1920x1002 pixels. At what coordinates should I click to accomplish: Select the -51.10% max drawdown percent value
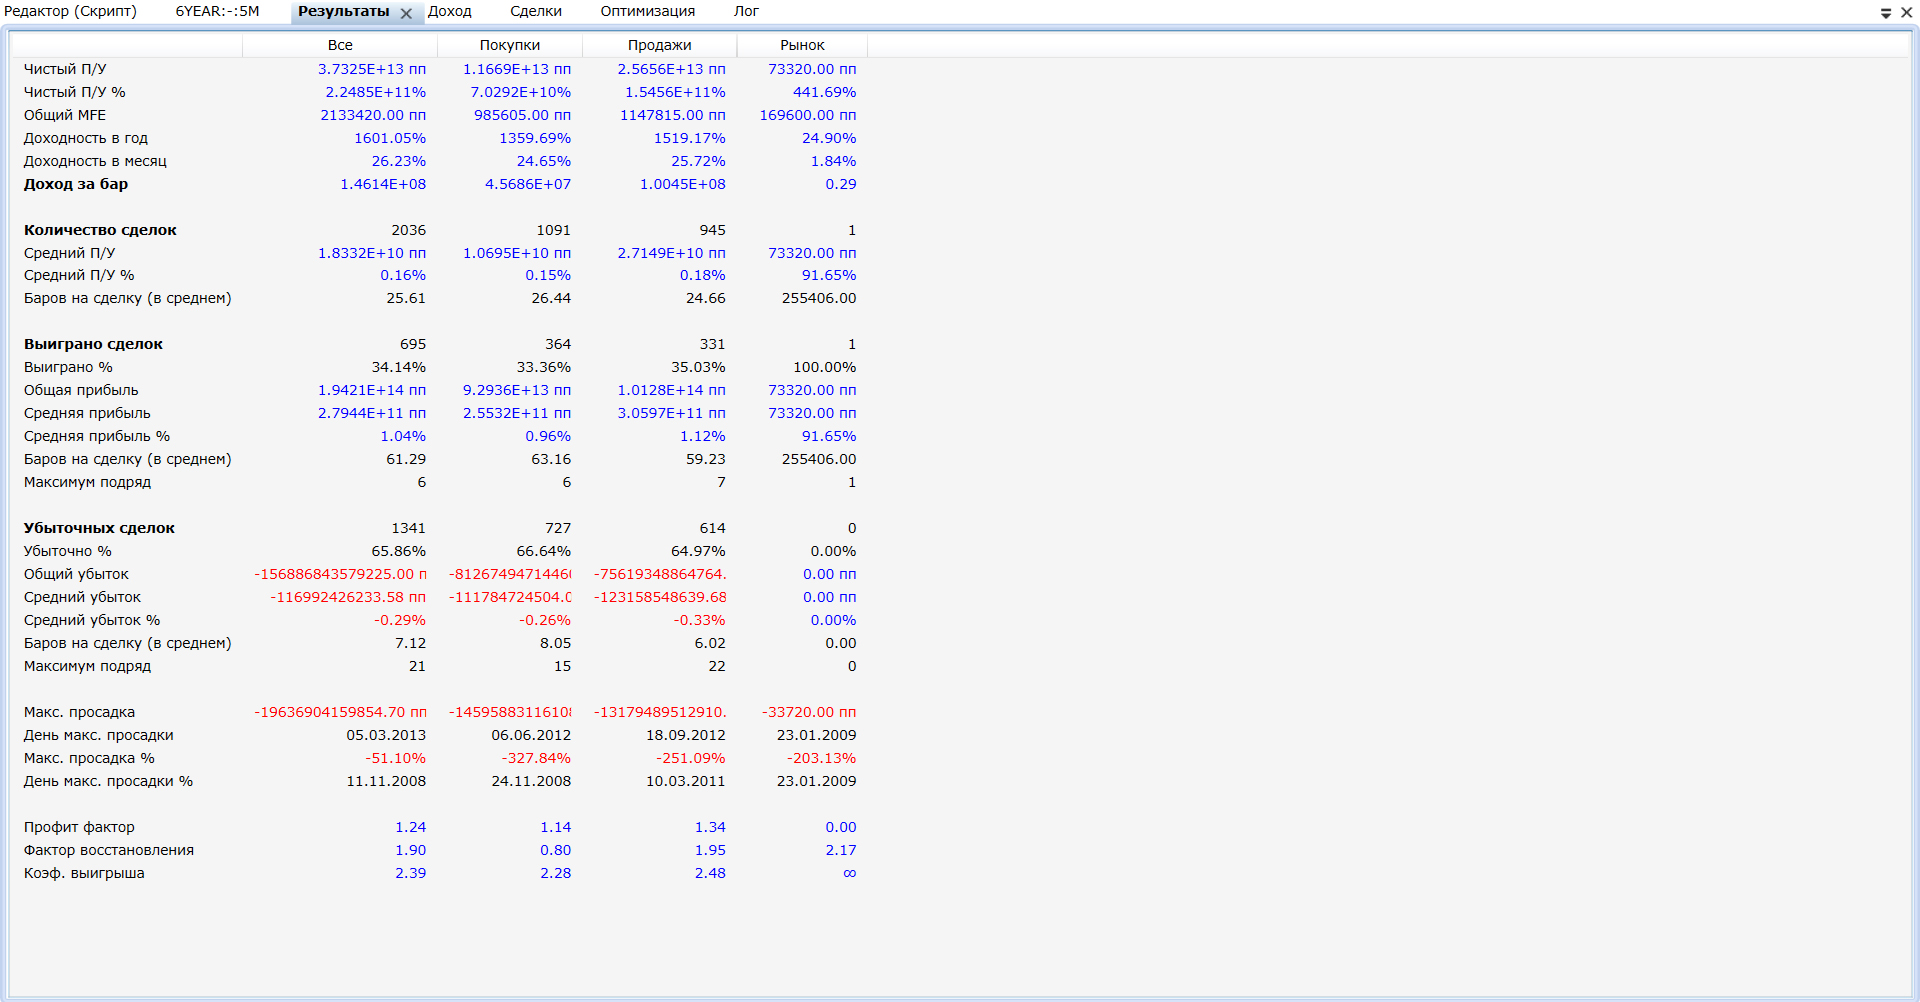pyautogui.click(x=396, y=758)
